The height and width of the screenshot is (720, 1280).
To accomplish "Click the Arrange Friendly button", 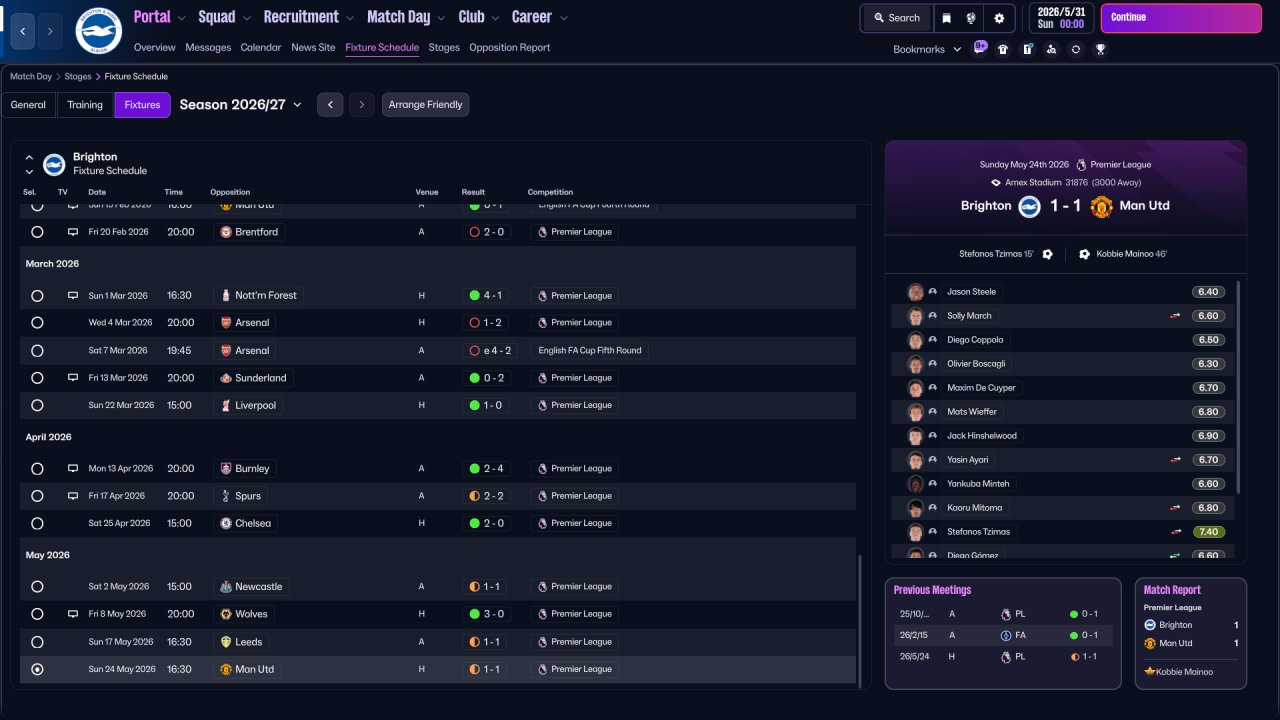I will [425, 105].
